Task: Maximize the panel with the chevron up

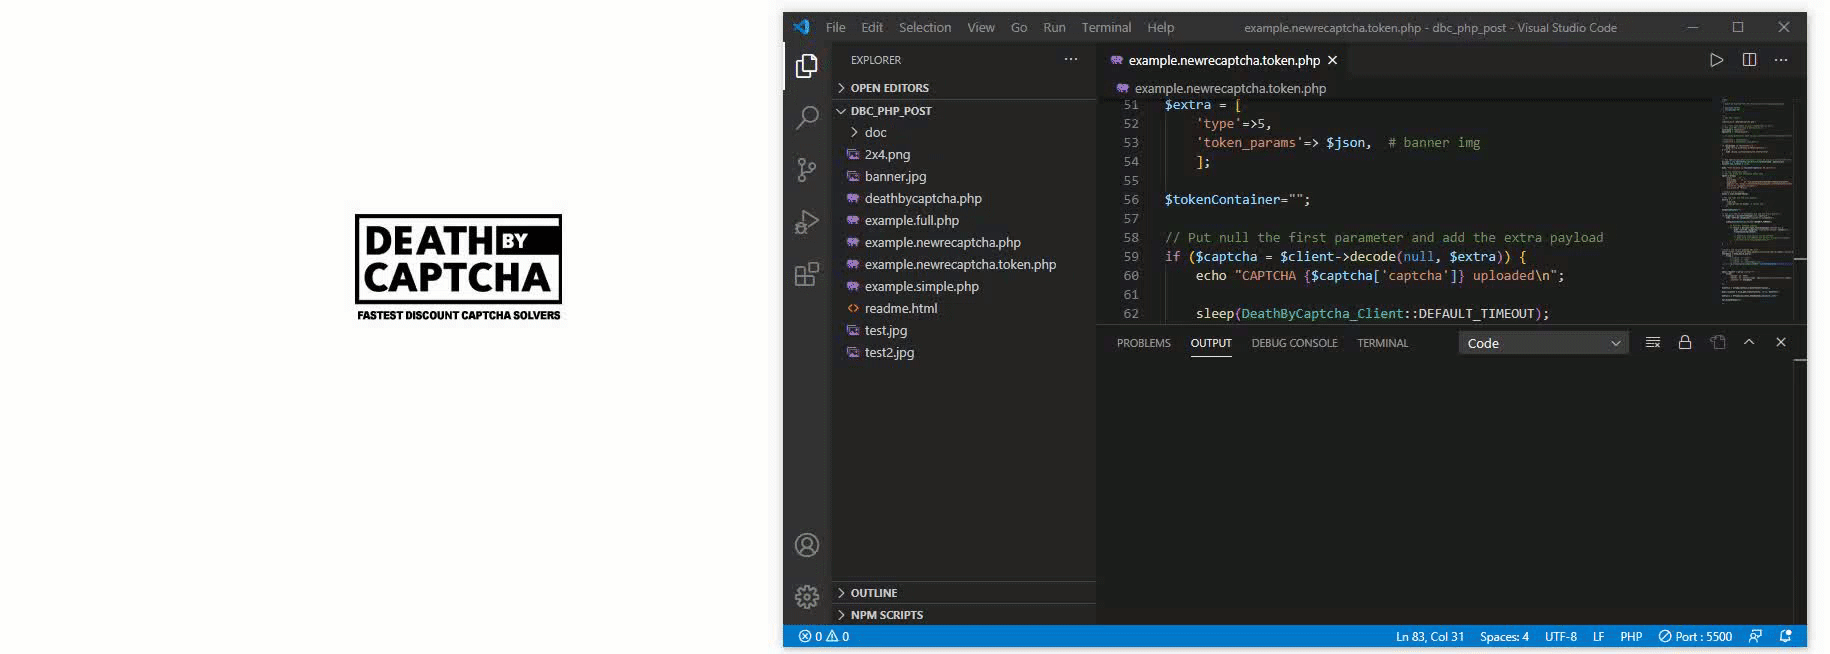Action: [x=1749, y=342]
